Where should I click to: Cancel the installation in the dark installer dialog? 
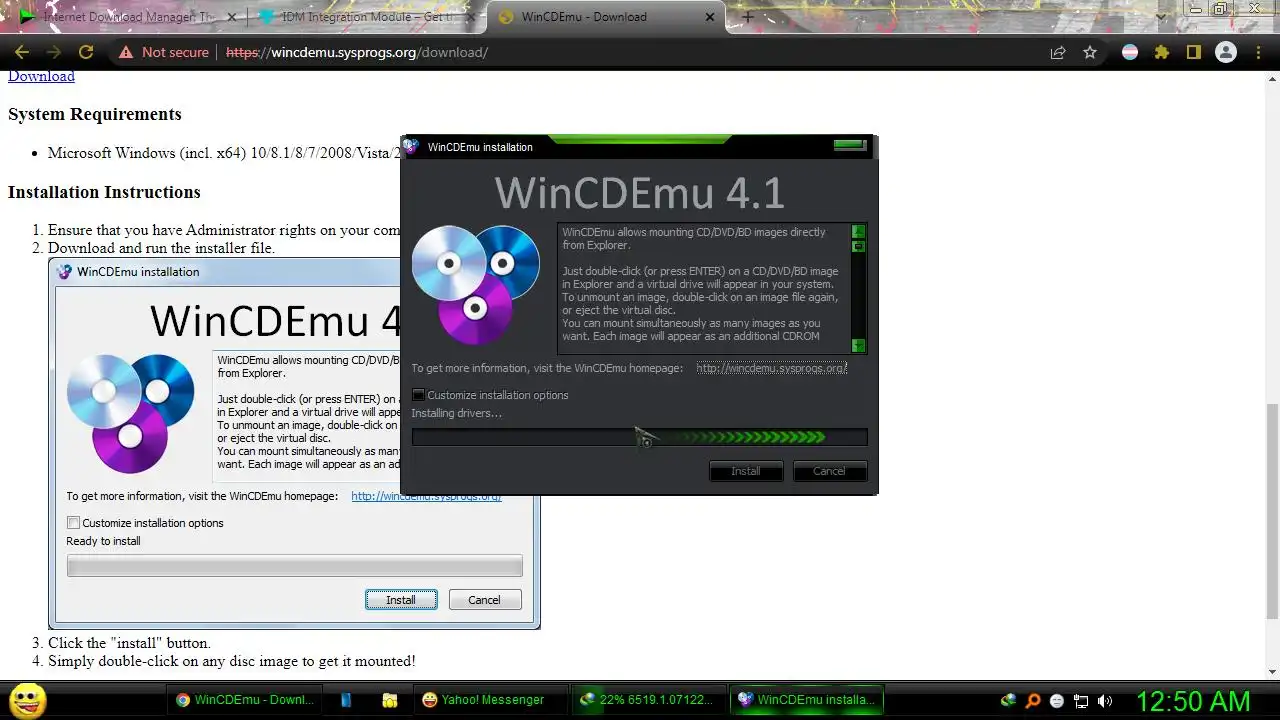pos(829,471)
